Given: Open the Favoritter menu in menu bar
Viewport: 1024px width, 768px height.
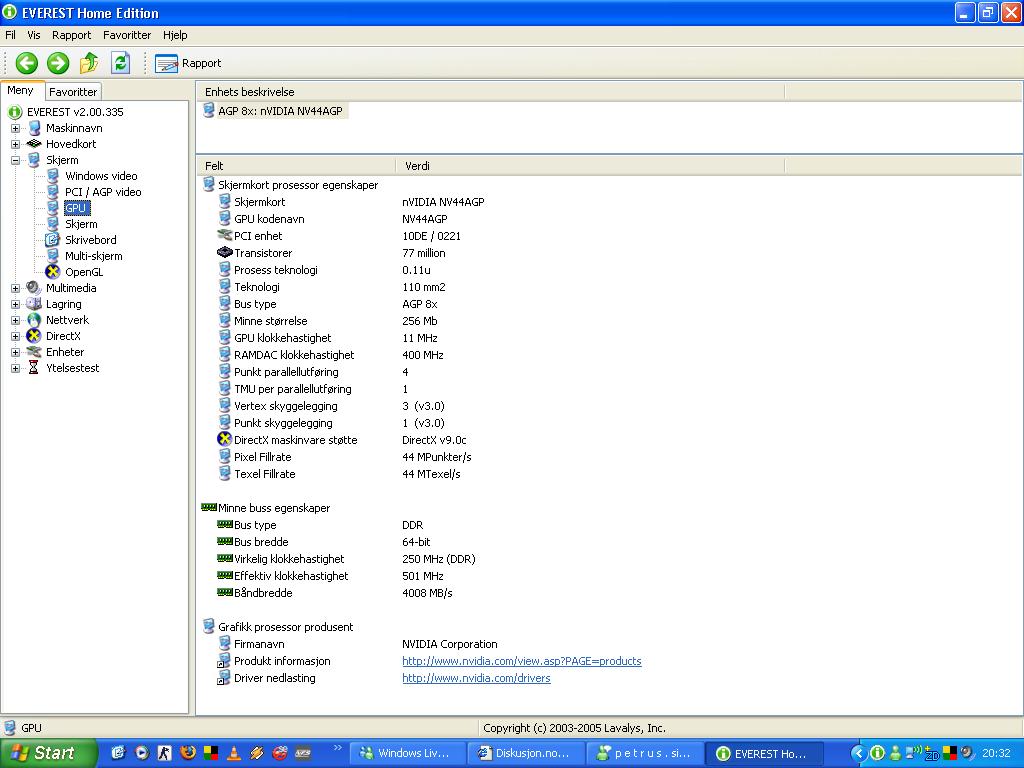Looking at the screenshot, I should [127, 35].
